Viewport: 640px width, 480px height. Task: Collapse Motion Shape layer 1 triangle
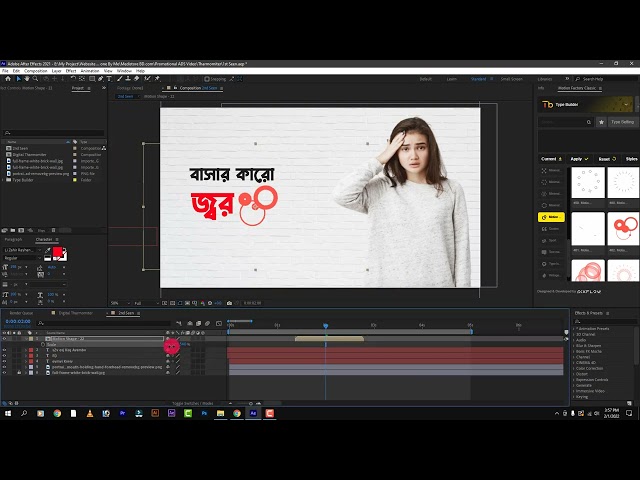(x=26, y=339)
